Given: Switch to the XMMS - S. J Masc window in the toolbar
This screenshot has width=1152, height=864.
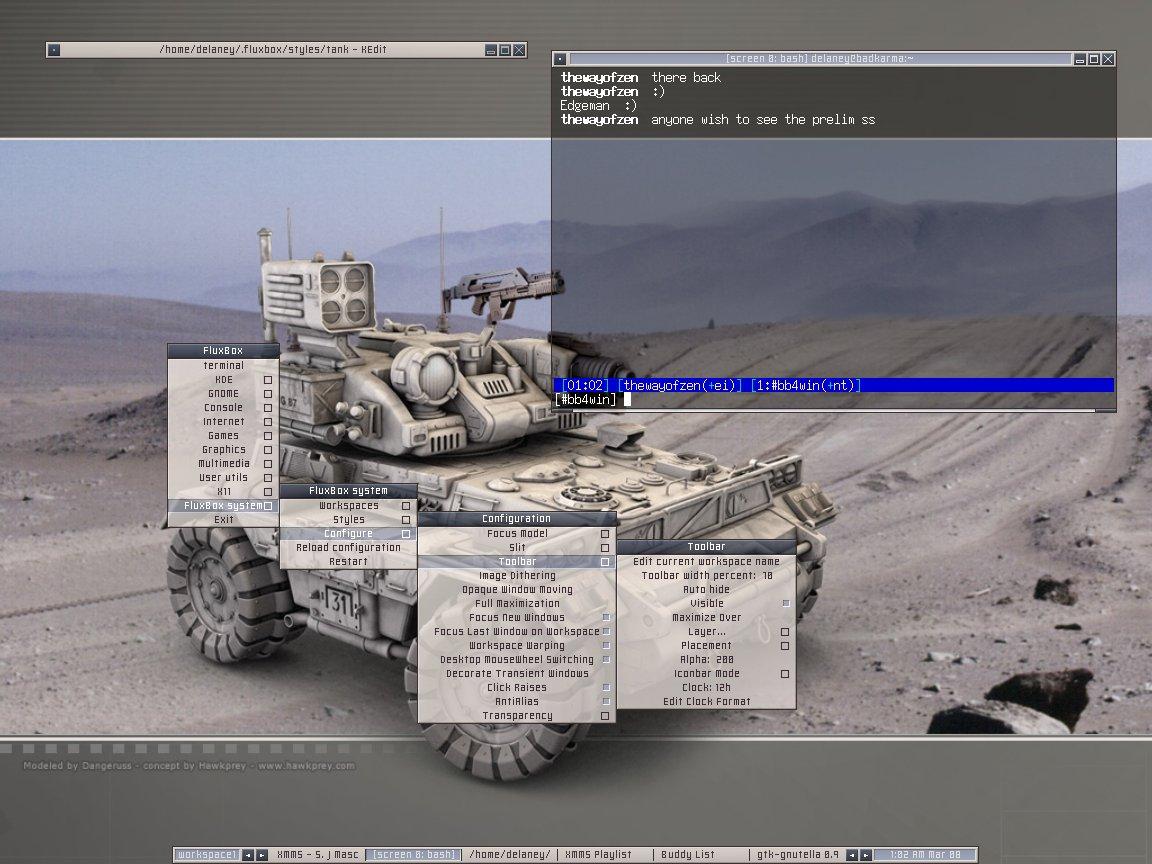Looking at the screenshot, I should pos(317,855).
